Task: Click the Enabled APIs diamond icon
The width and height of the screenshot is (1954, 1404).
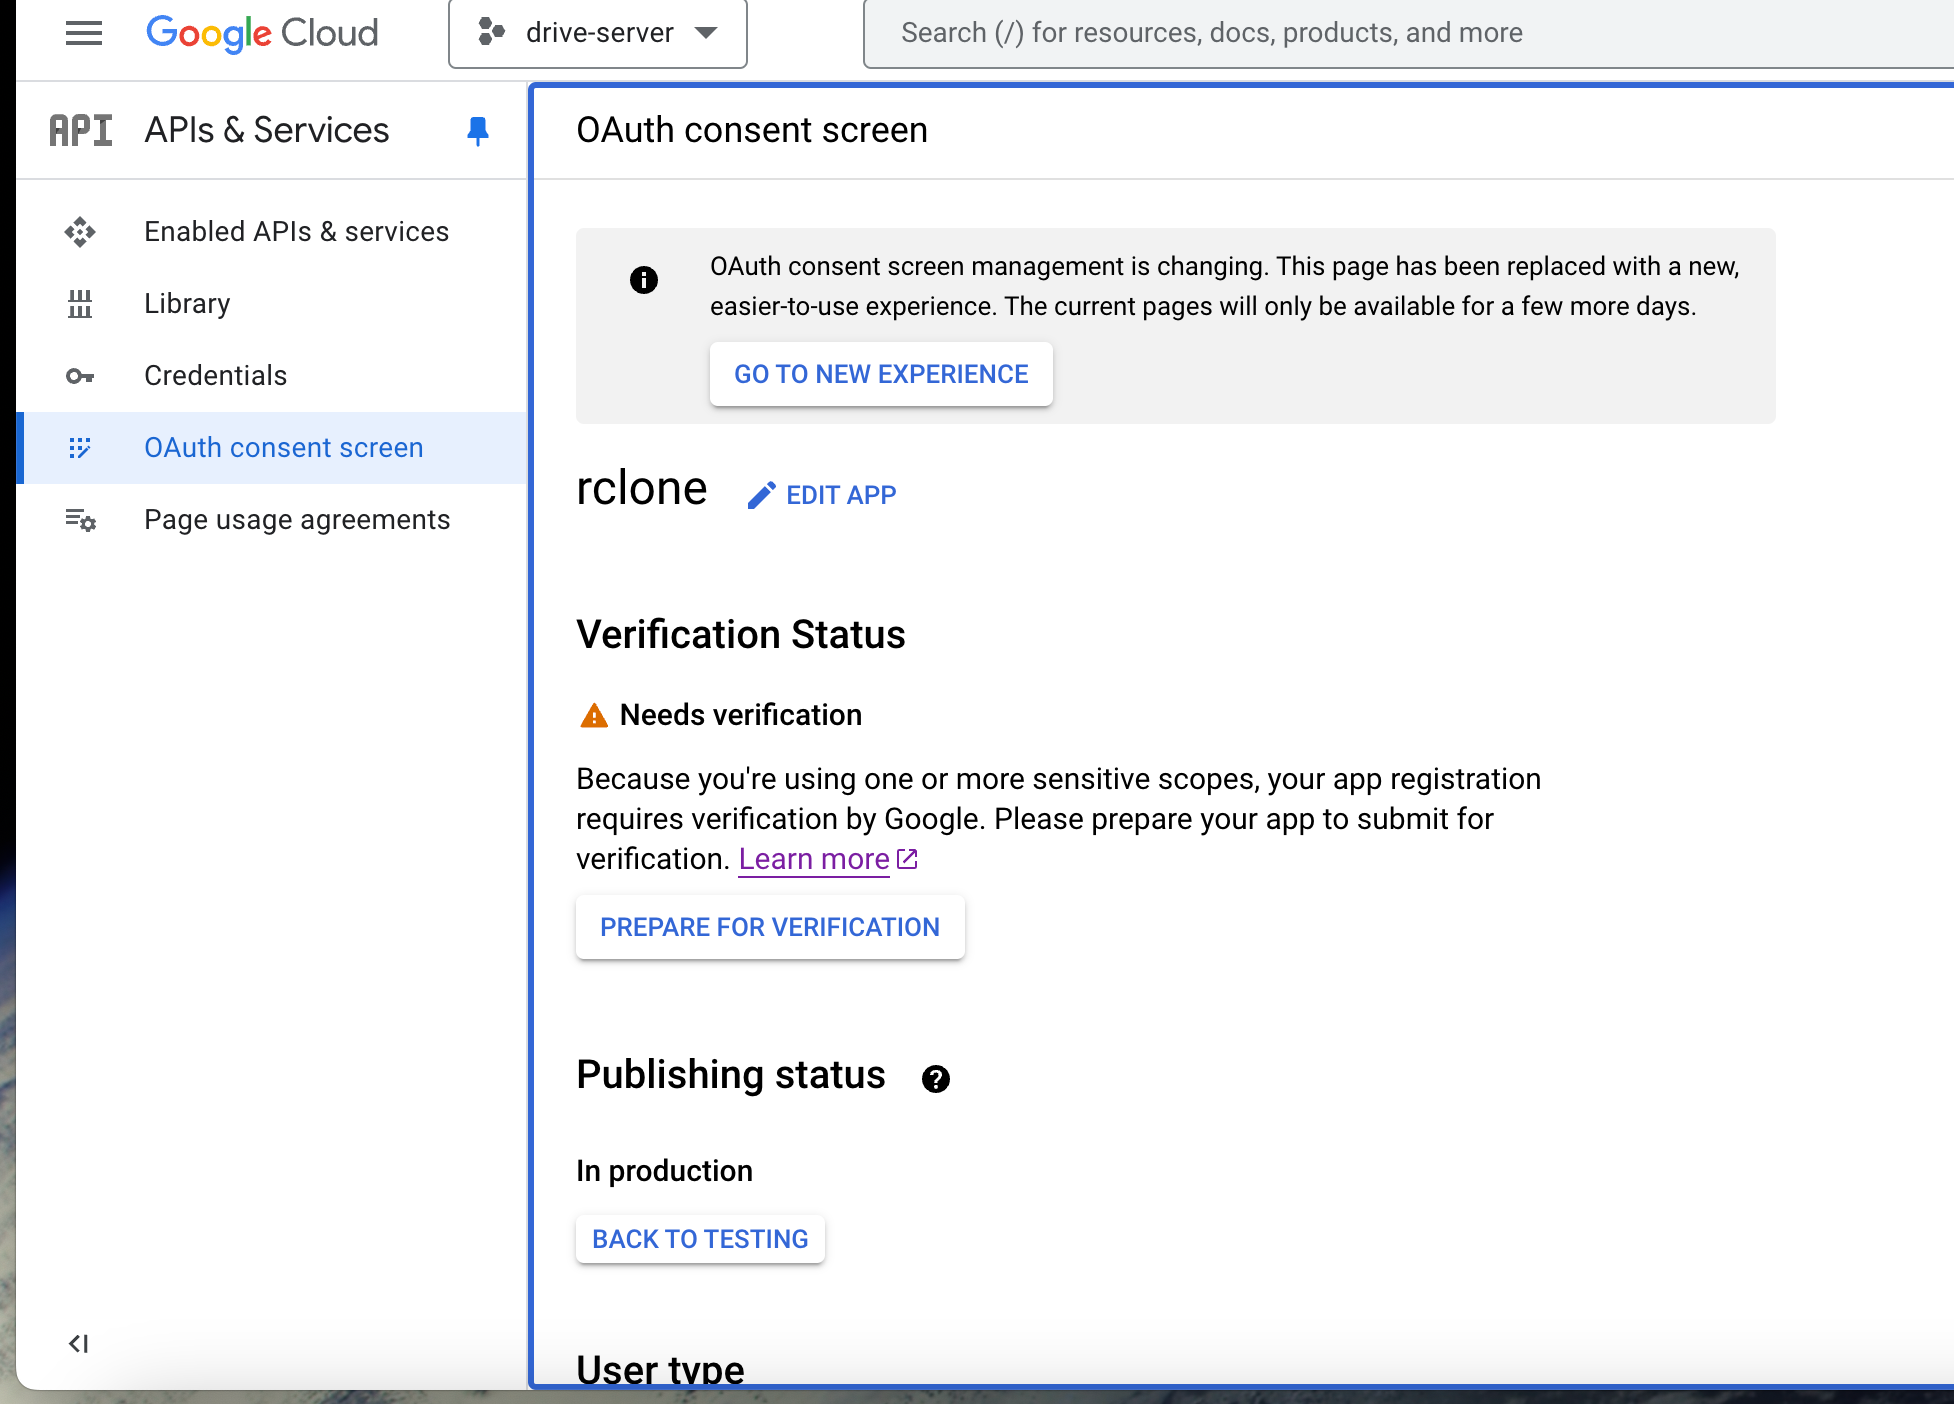Action: click(80, 232)
